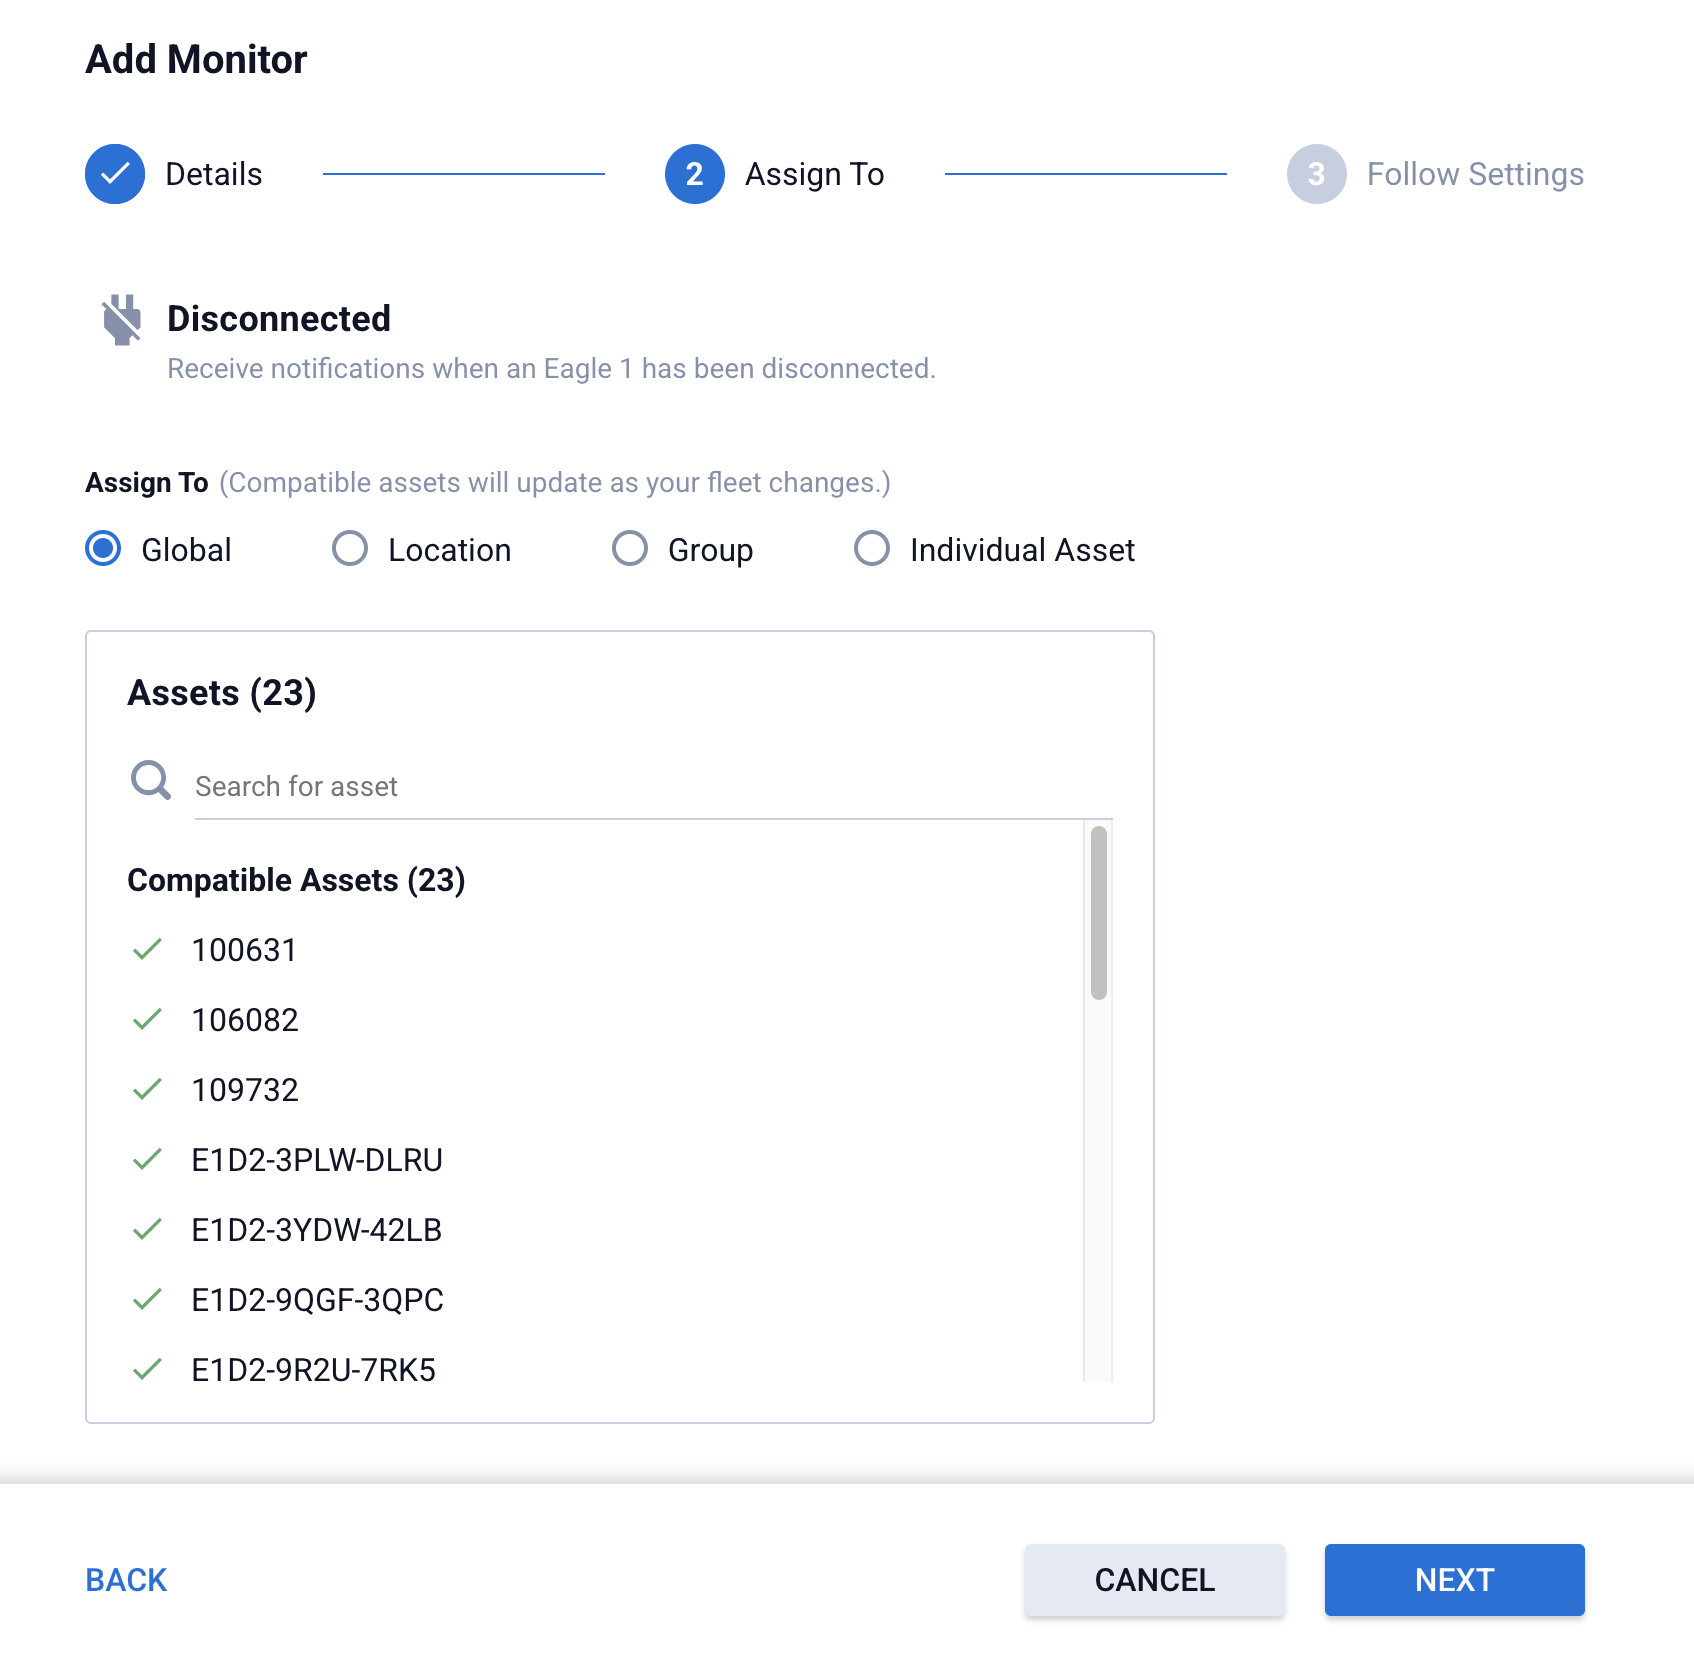Viewport: 1694px width, 1658px height.
Task: Click the search magnifier icon
Action: pyautogui.click(x=151, y=780)
